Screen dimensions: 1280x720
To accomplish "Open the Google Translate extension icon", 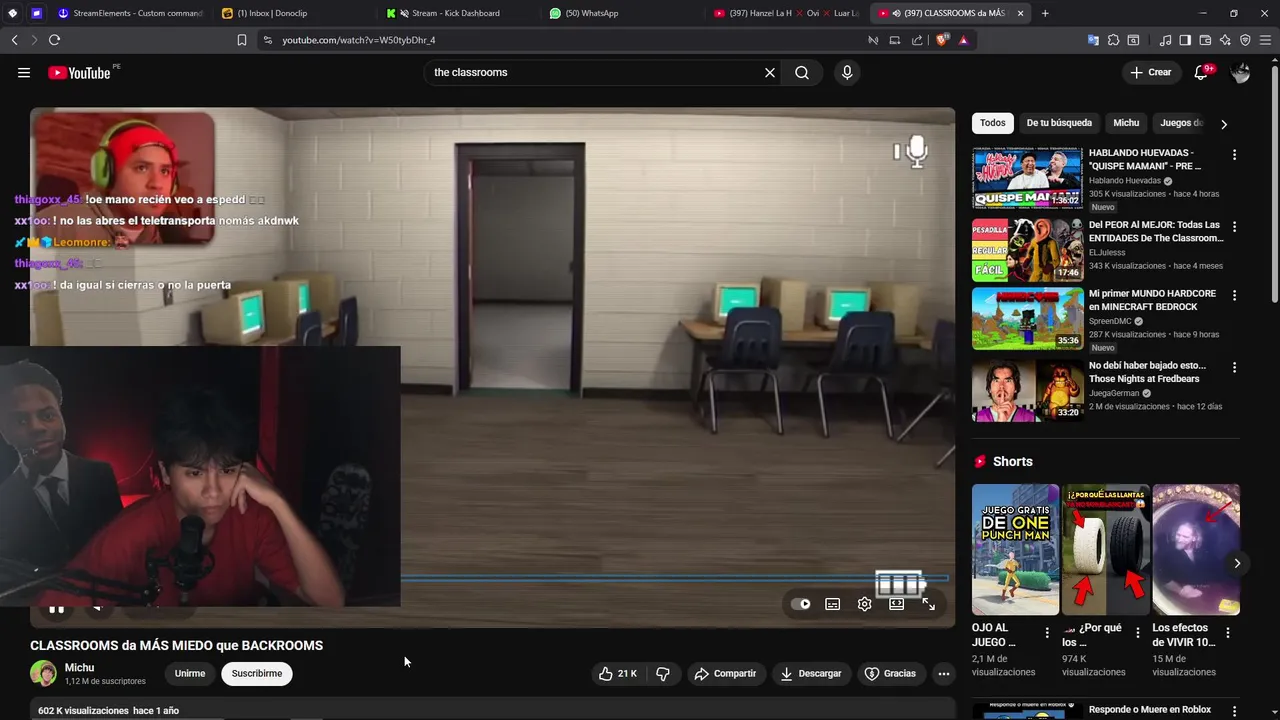I will (x=1093, y=40).
